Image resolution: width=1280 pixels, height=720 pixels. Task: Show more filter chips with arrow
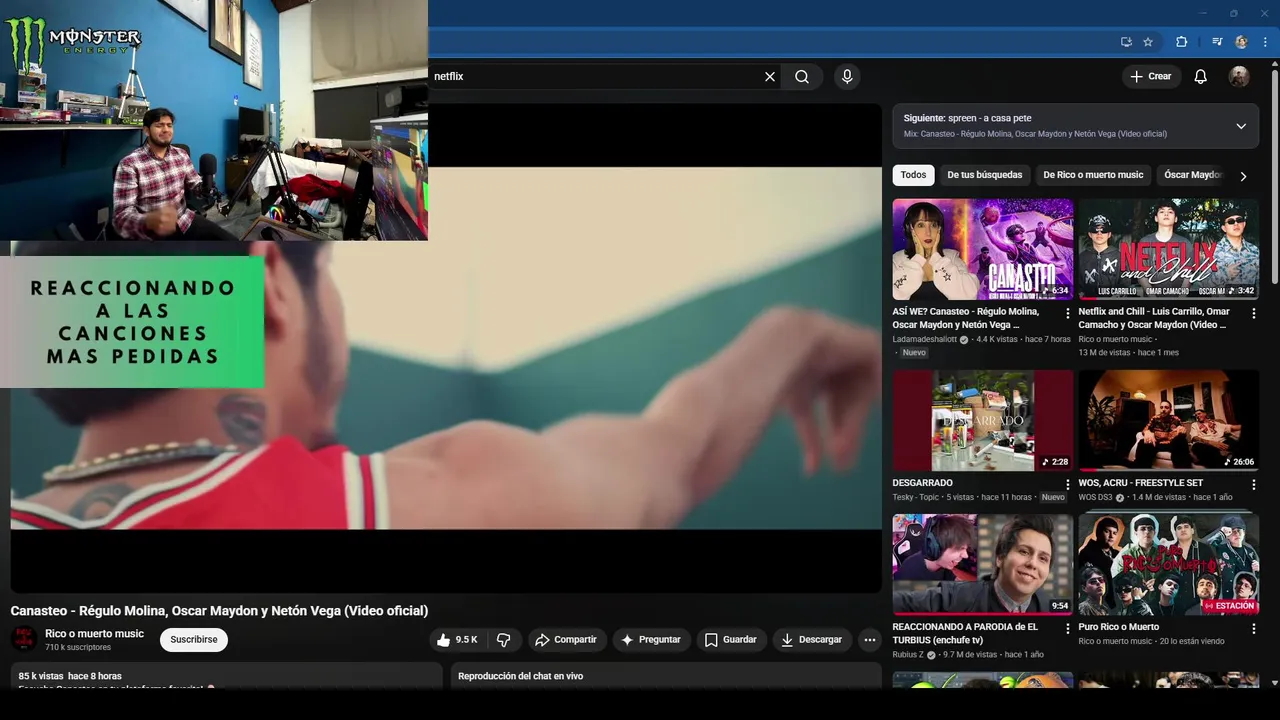1243,176
